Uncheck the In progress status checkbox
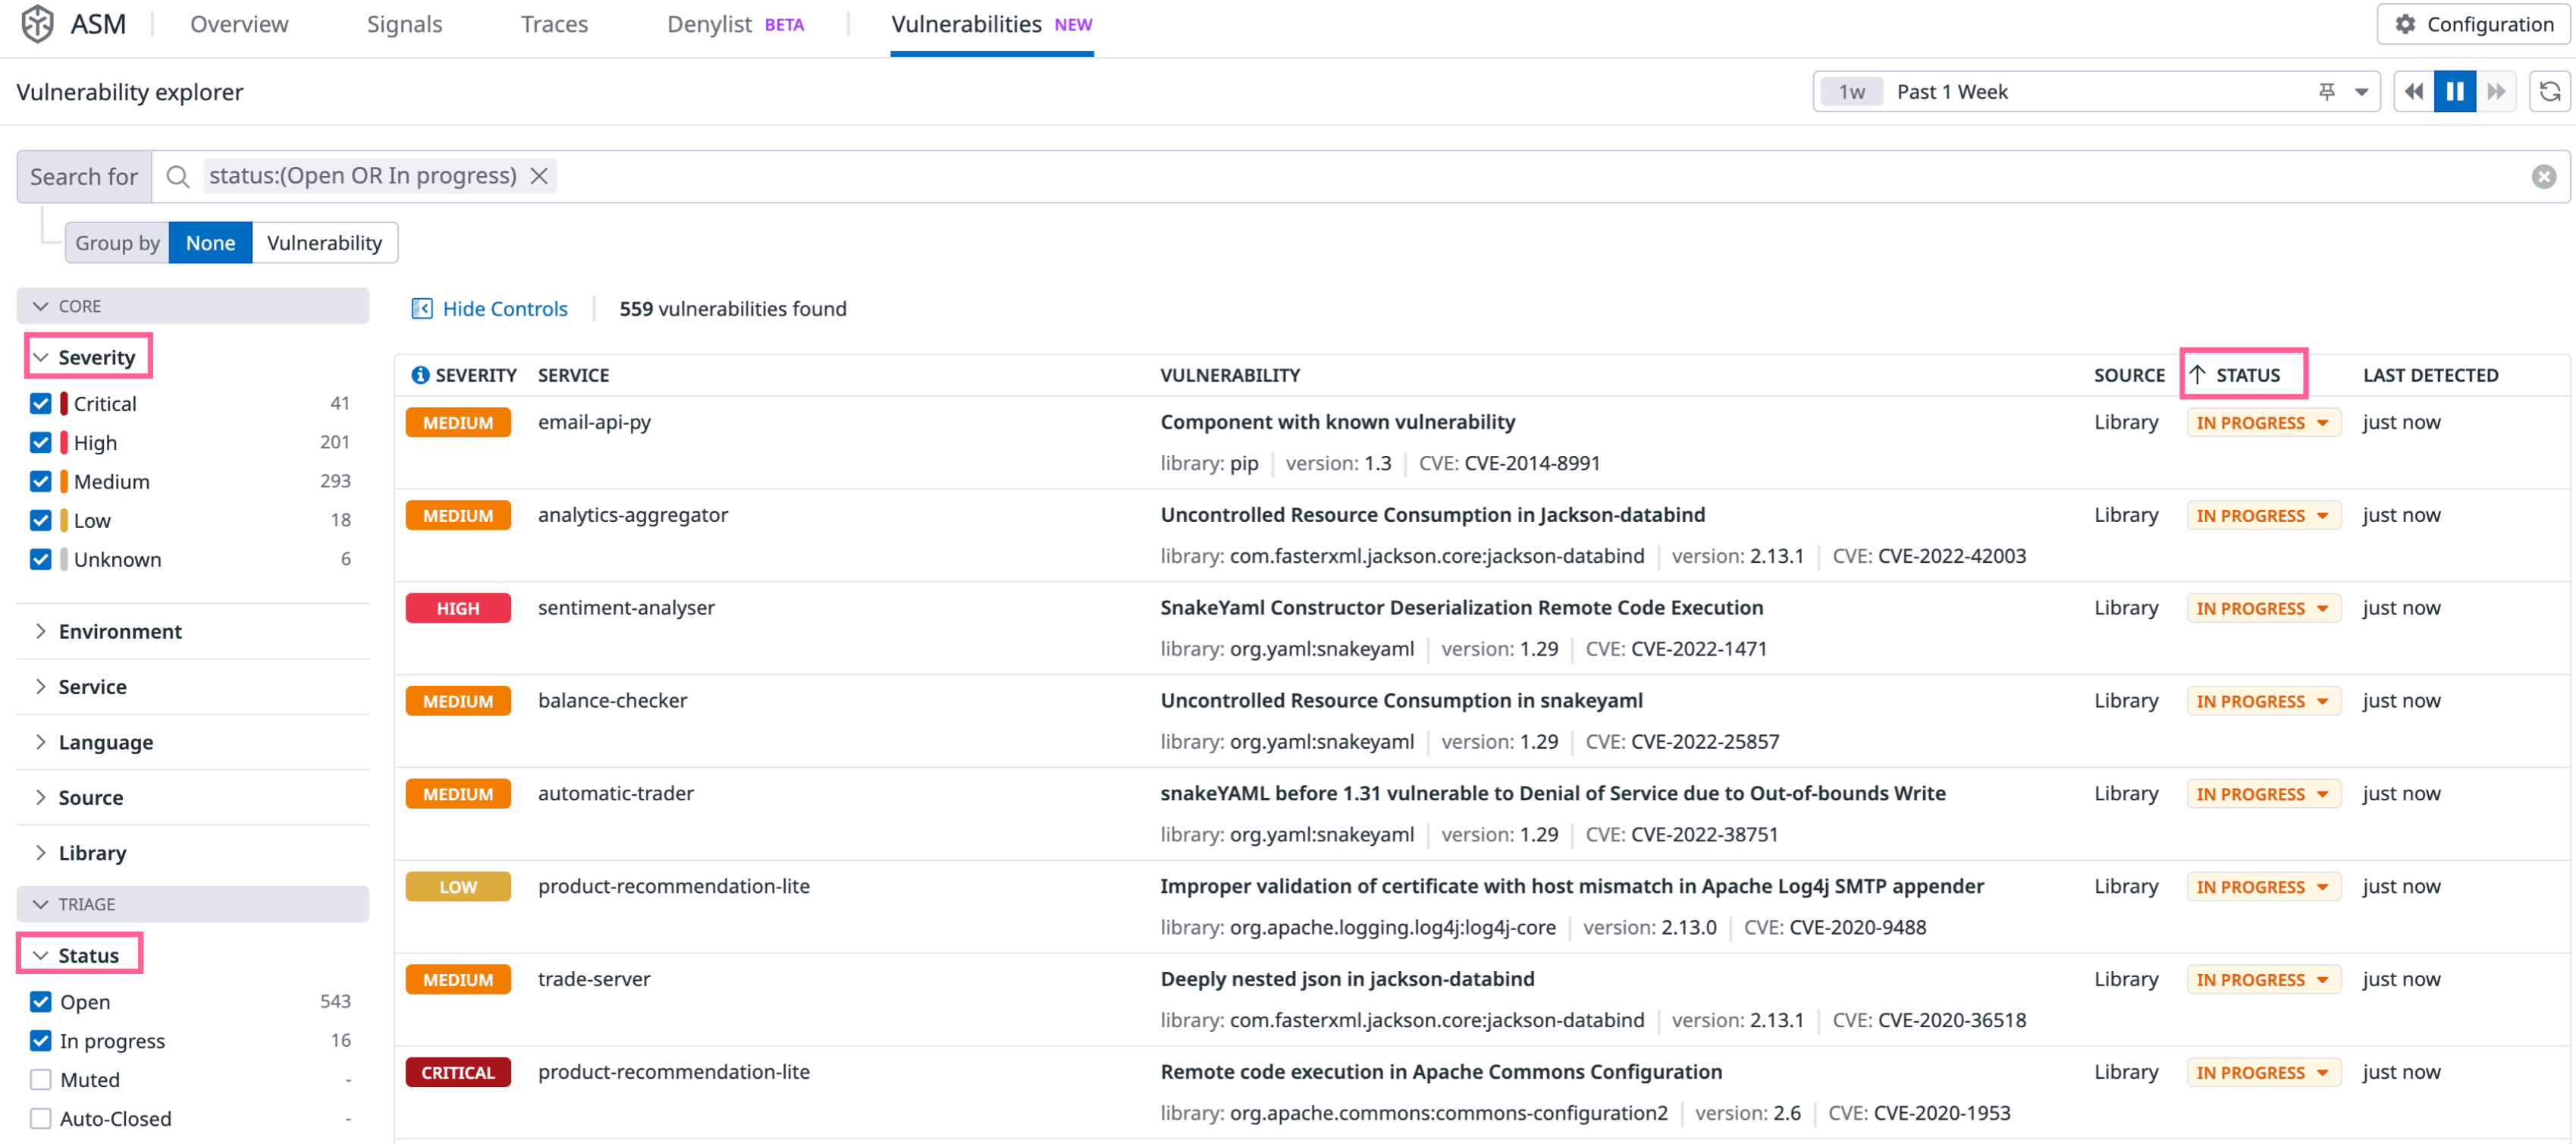Viewport: 2576px width, 1144px height. tap(41, 1041)
